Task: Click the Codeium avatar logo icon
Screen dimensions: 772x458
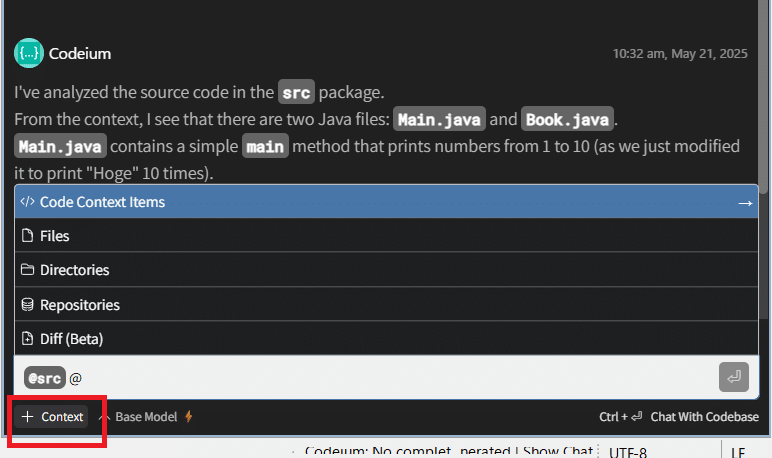Action: [x=29, y=53]
